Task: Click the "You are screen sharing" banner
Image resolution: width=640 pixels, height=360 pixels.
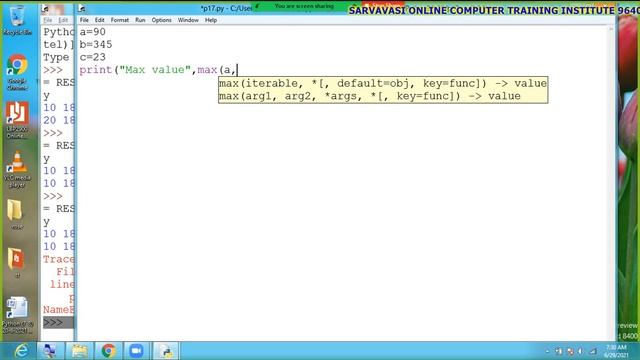Action: click(x=304, y=6)
